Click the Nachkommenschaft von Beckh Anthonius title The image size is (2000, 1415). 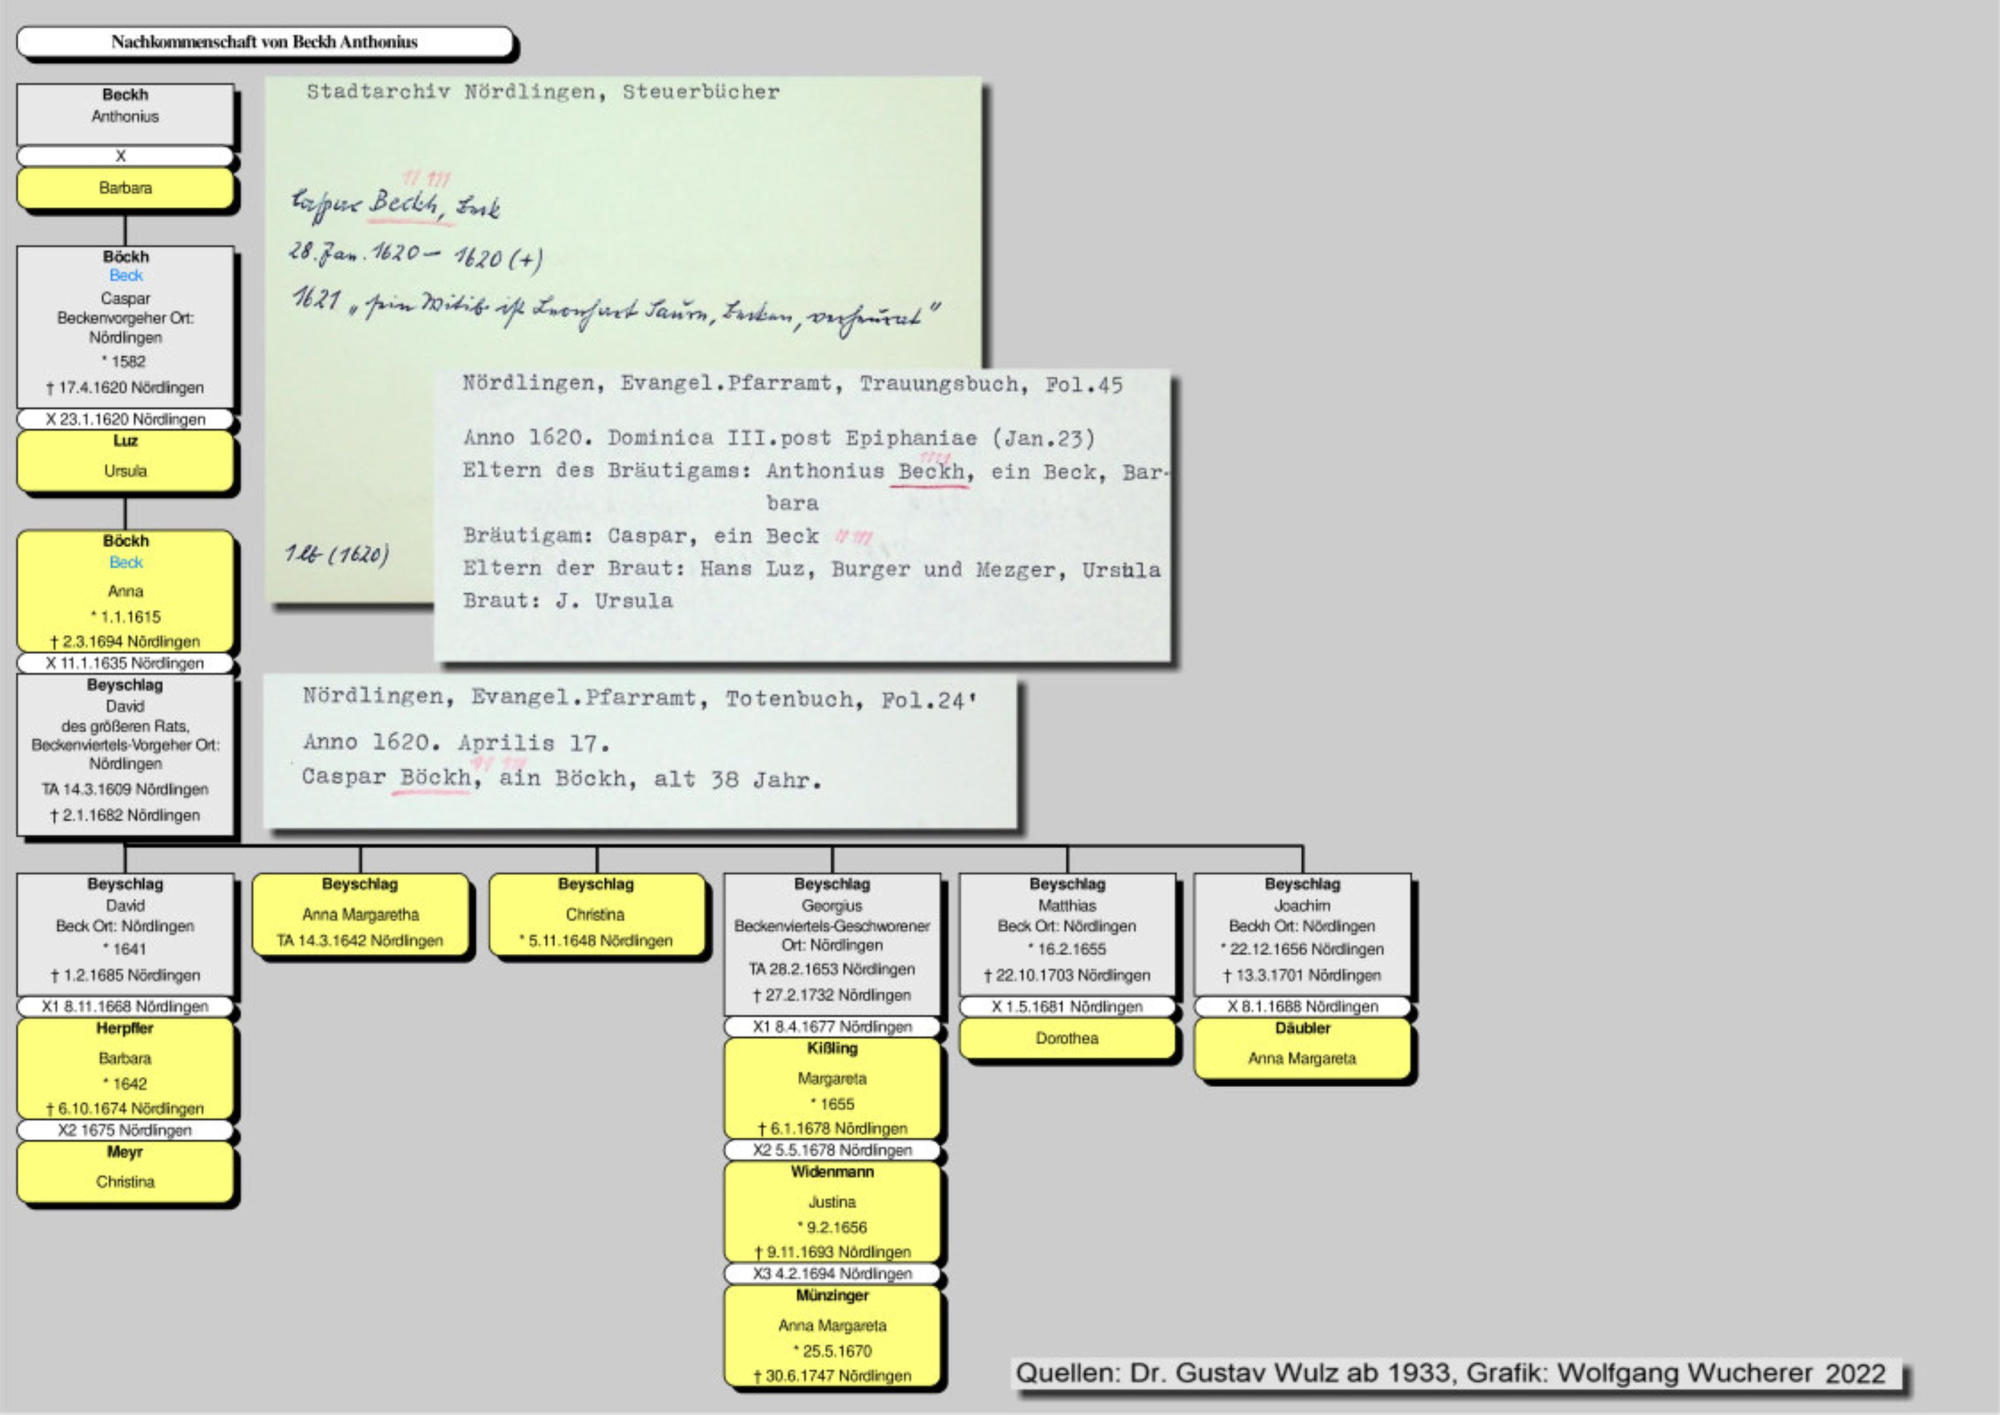tap(264, 42)
